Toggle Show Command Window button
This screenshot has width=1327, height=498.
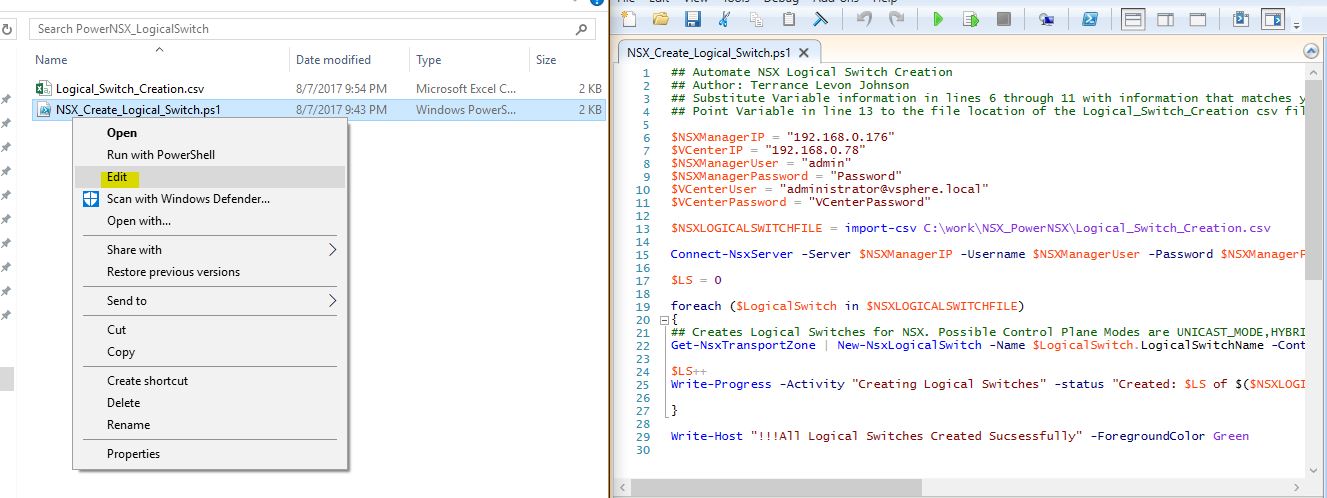click(x=1241, y=19)
